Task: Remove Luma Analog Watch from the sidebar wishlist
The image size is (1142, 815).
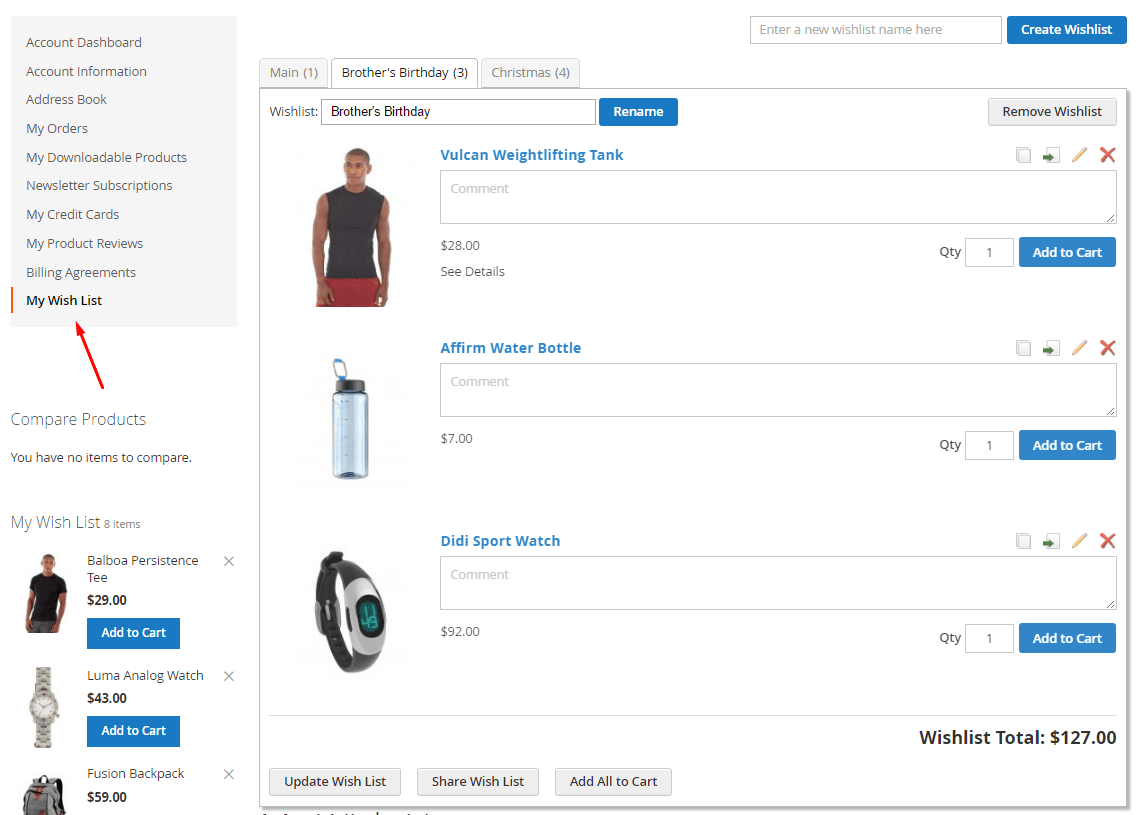Action: point(229,676)
